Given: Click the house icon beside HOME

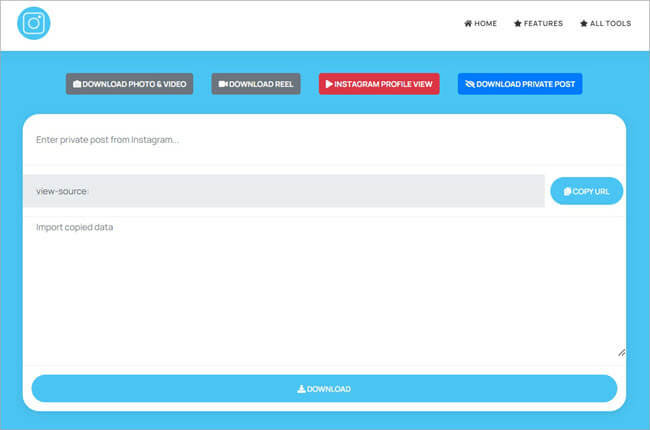Looking at the screenshot, I should tap(468, 24).
